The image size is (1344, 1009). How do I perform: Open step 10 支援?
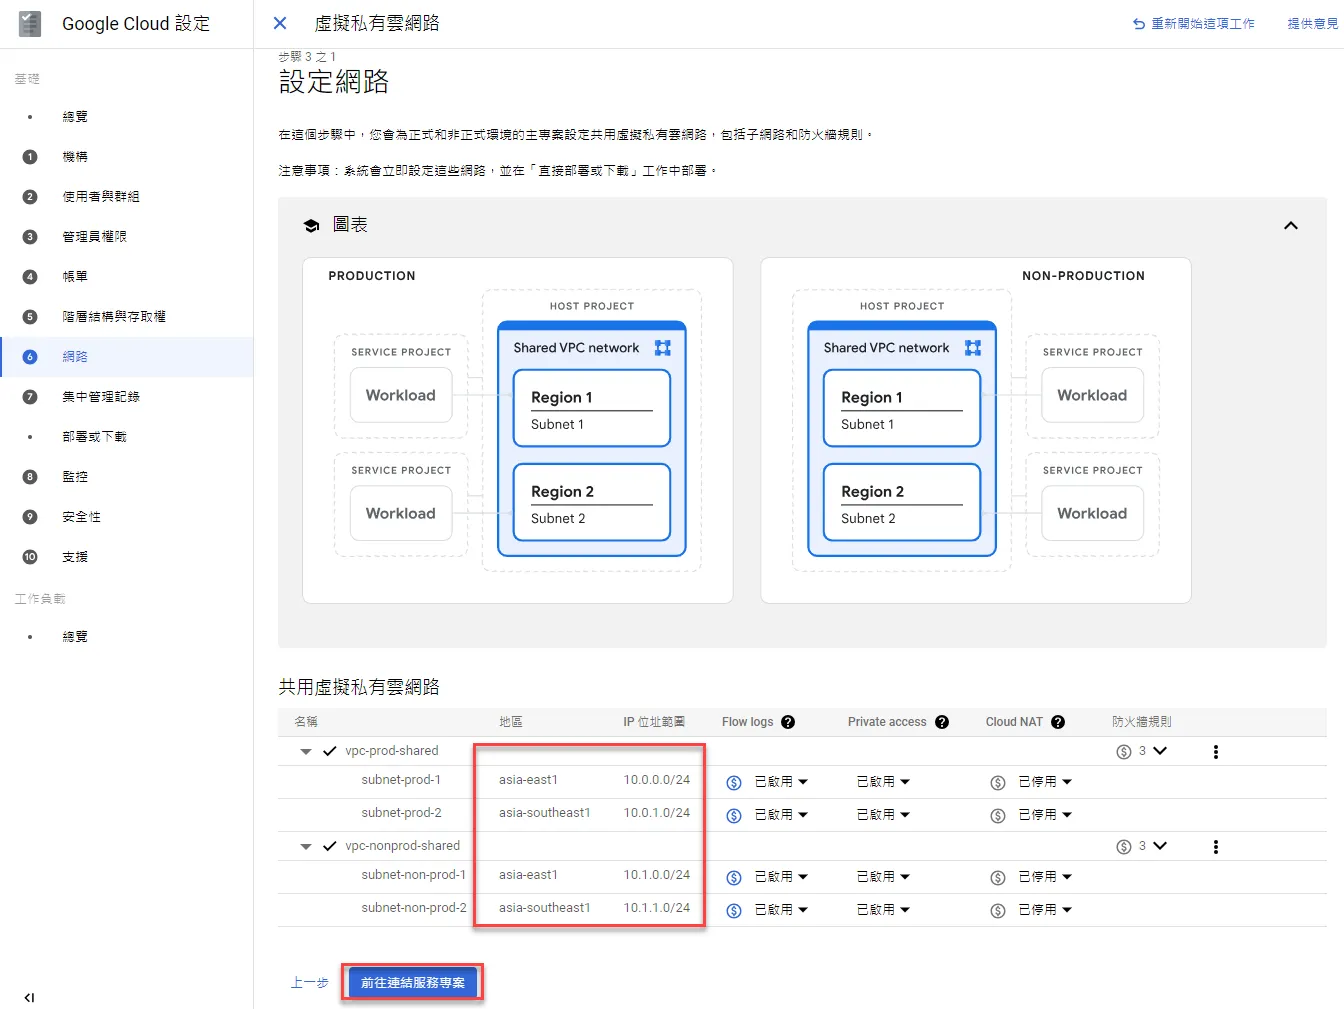click(x=75, y=557)
